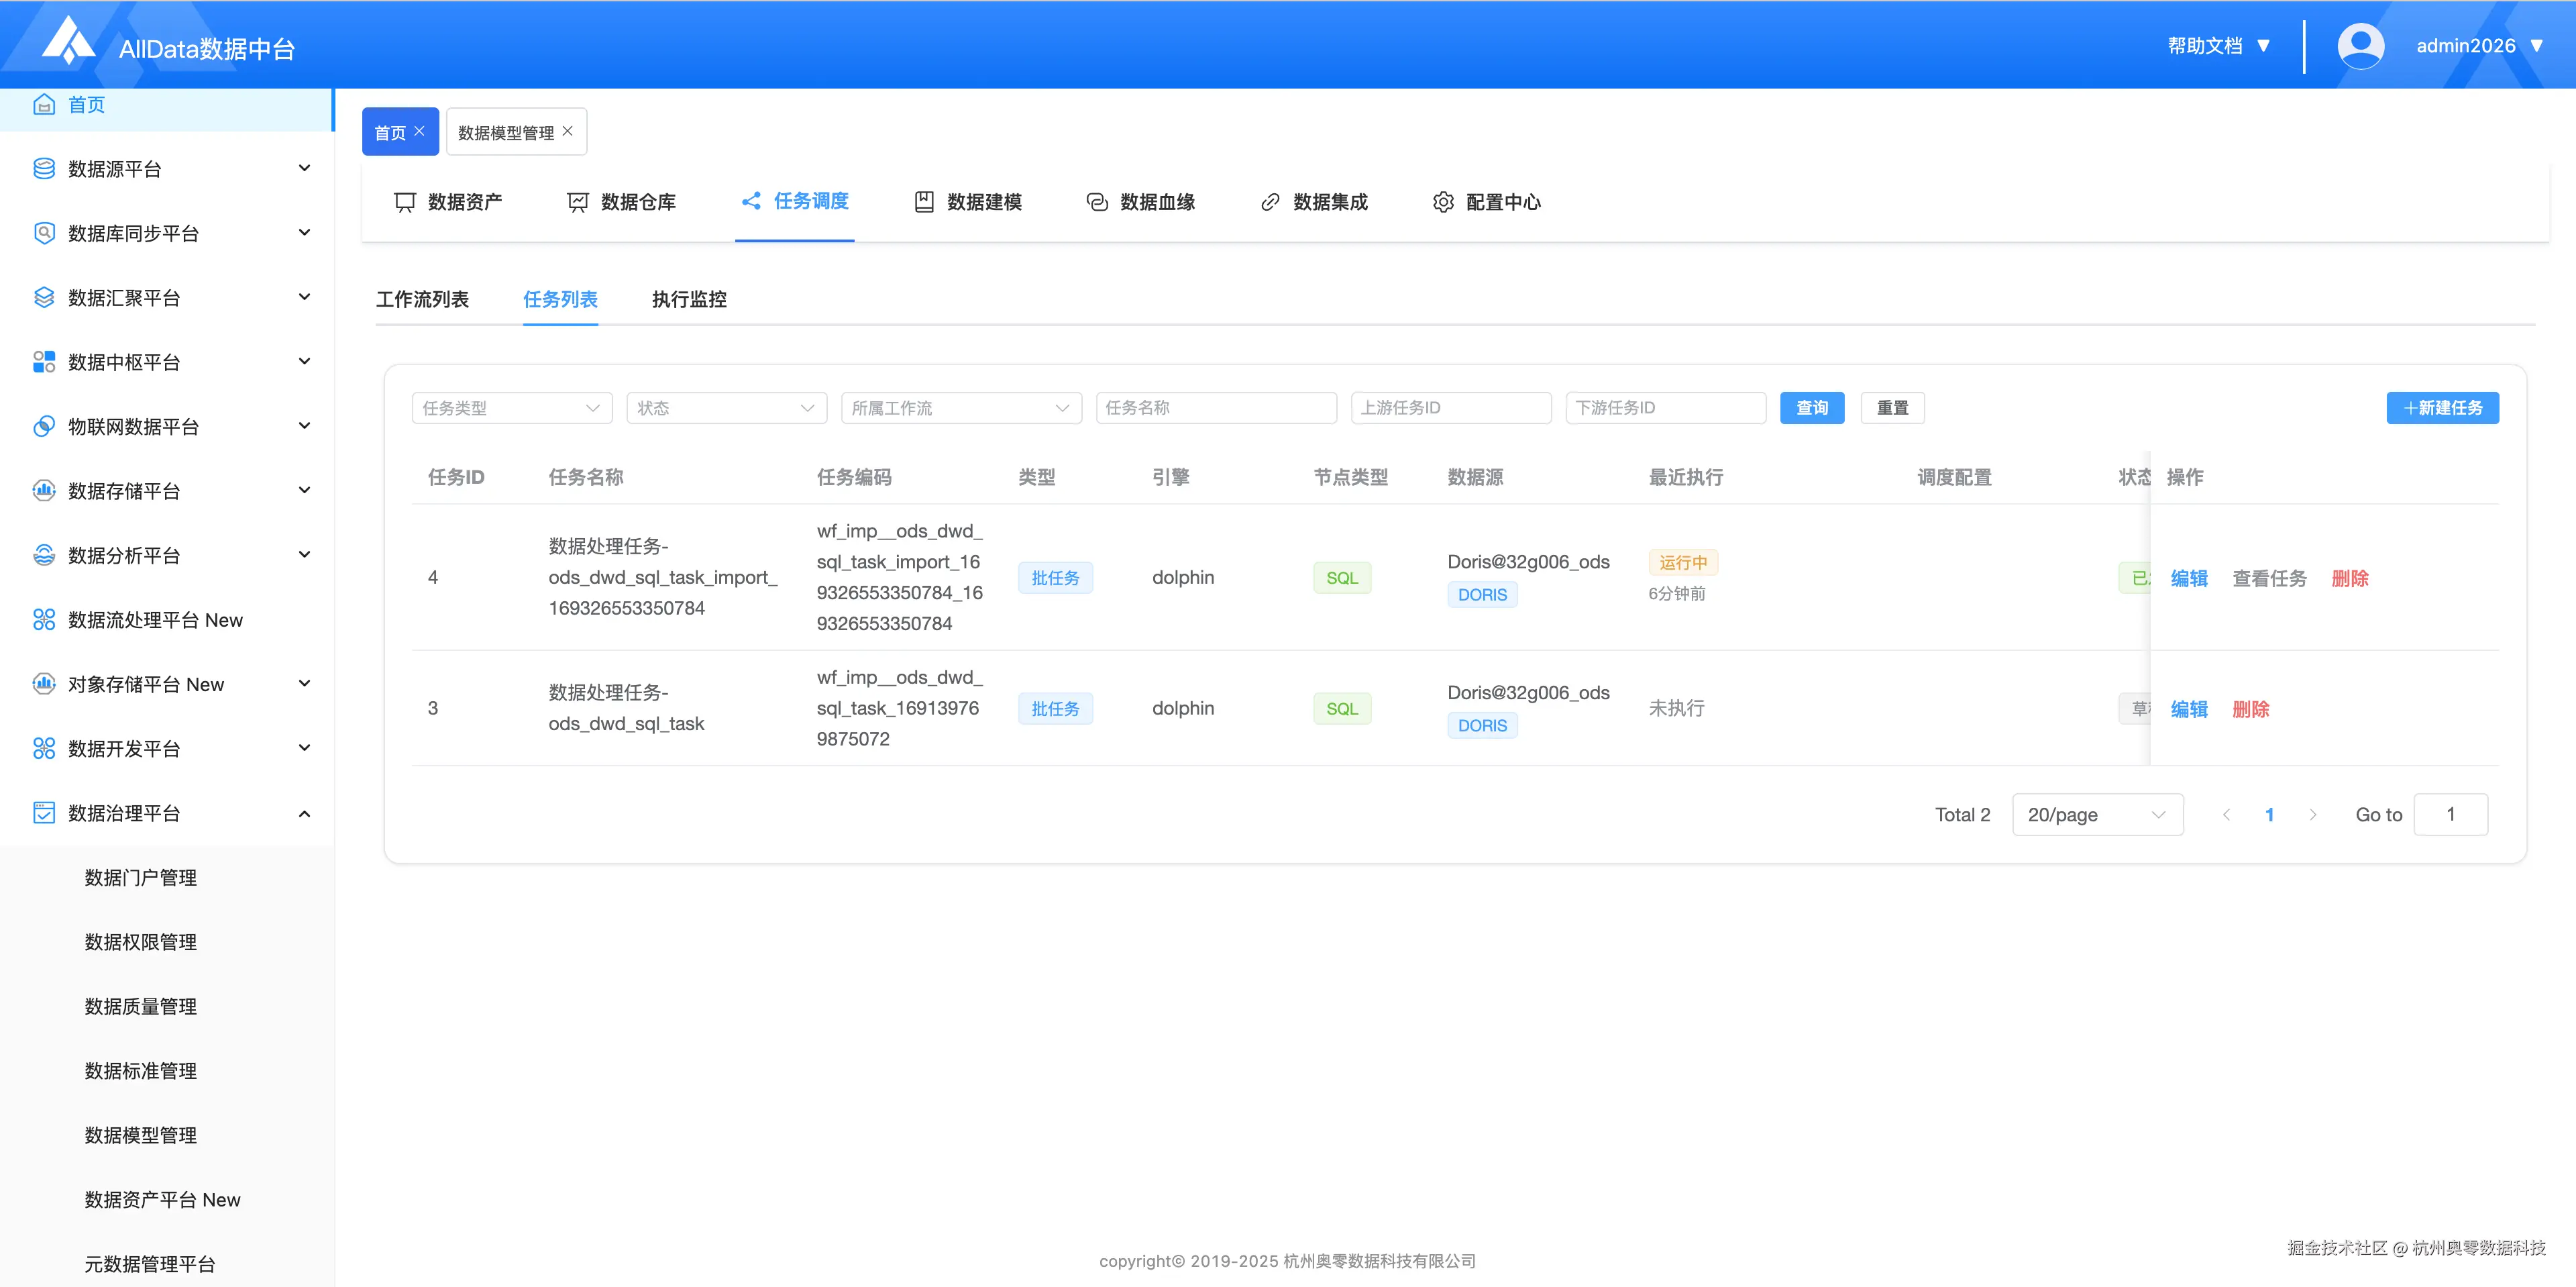This screenshot has width=2576, height=1287.
Task: Click the 数据血缘 link icon
Action: coord(1097,202)
